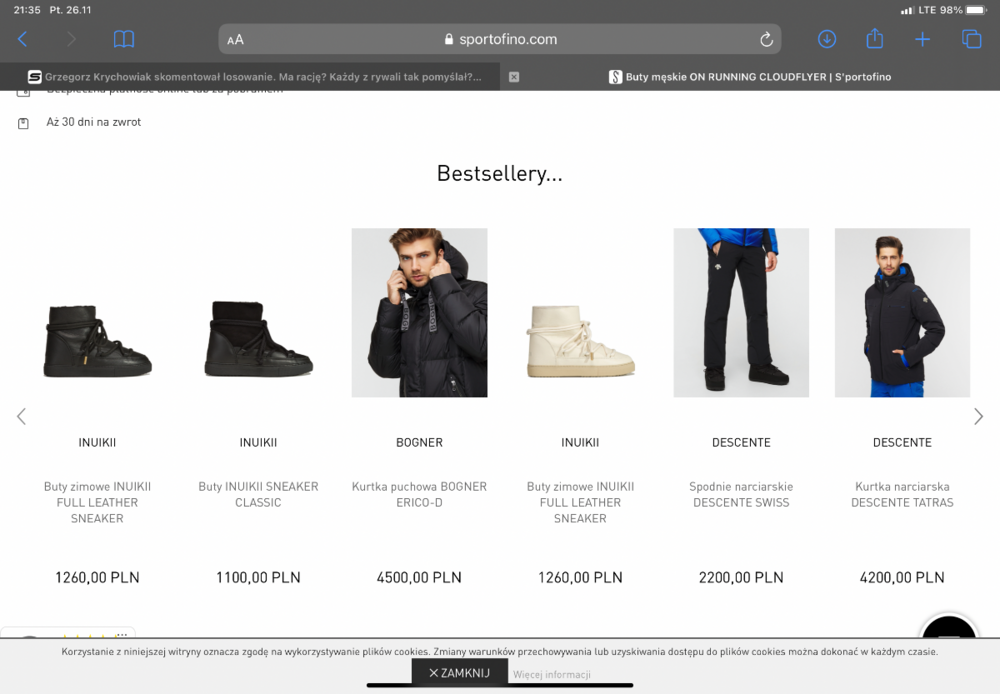The image size is (1000, 694).
Task: Switch to the Grzegorz Krychowiak tab
Action: 255,77
